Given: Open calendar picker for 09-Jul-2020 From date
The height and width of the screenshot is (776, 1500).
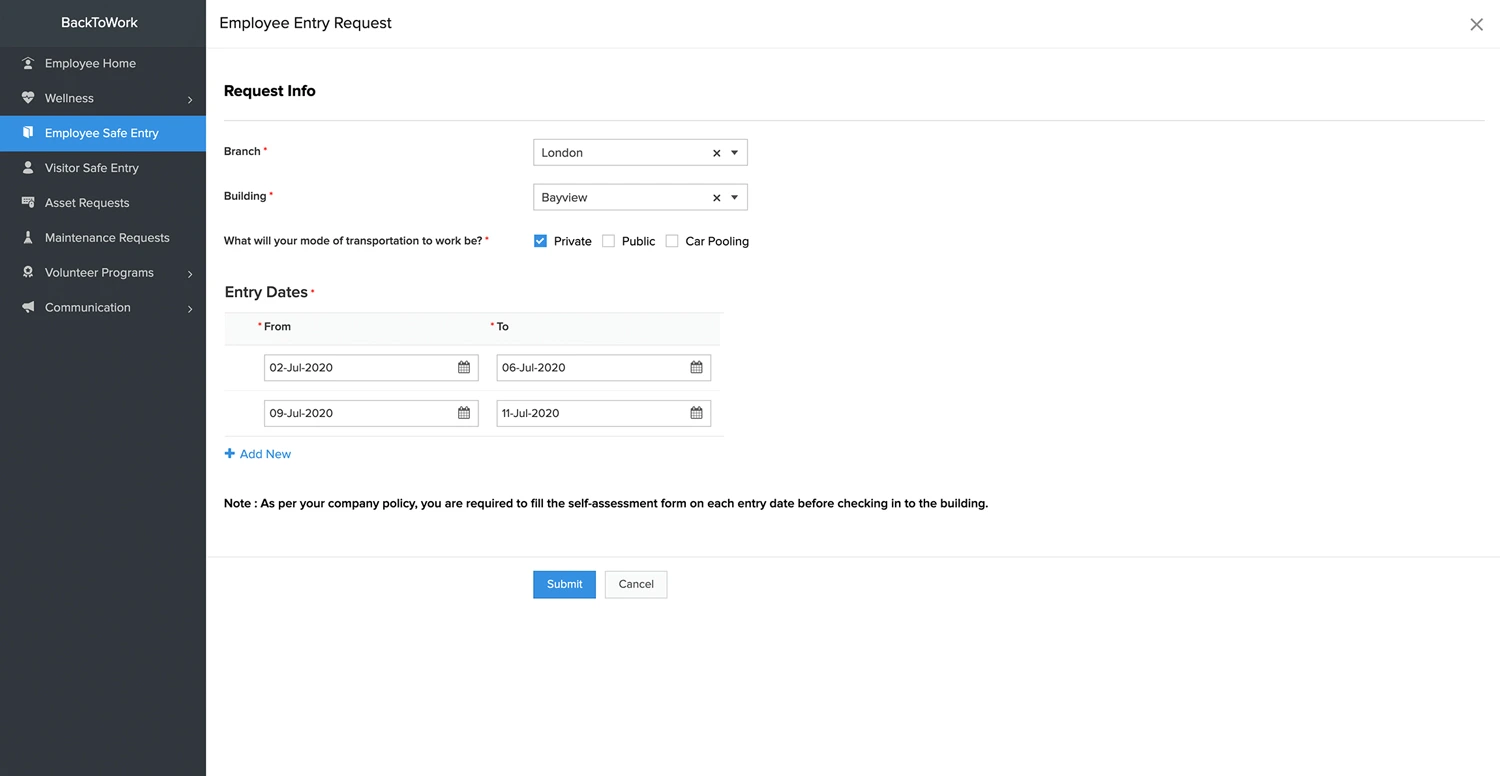Looking at the screenshot, I should (x=464, y=413).
